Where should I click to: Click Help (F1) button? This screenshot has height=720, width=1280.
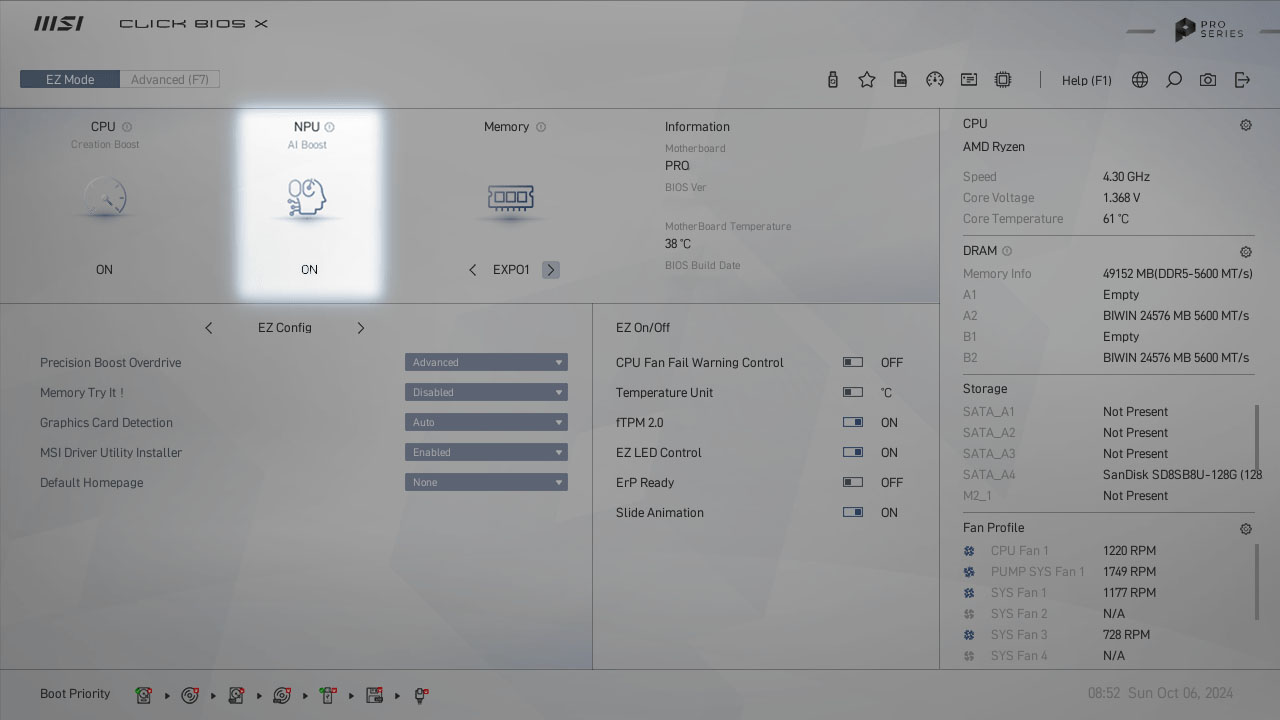1086,80
